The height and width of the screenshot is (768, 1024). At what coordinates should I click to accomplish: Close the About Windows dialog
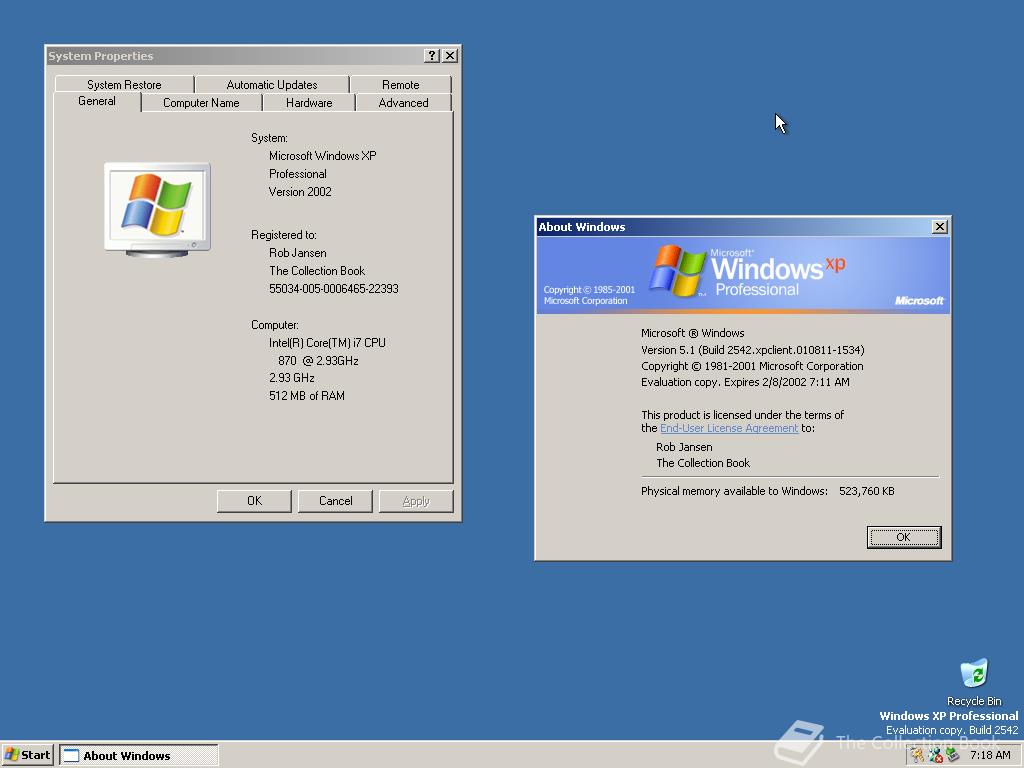point(940,227)
